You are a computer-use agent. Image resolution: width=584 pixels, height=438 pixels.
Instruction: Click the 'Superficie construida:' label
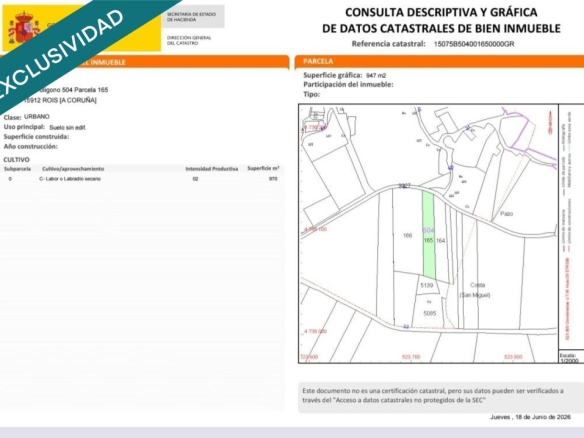(x=36, y=137)
